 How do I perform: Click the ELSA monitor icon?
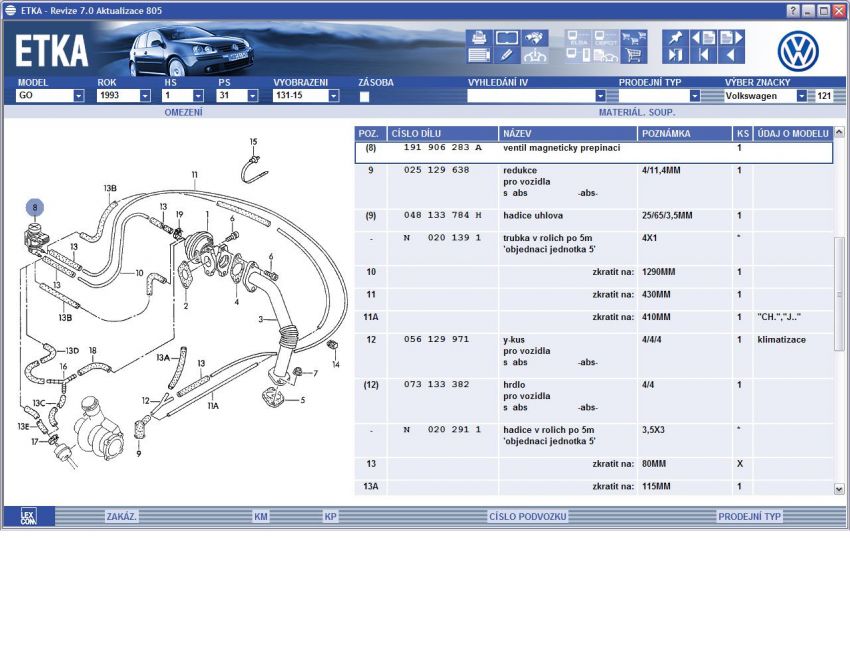tap(578, 38)
